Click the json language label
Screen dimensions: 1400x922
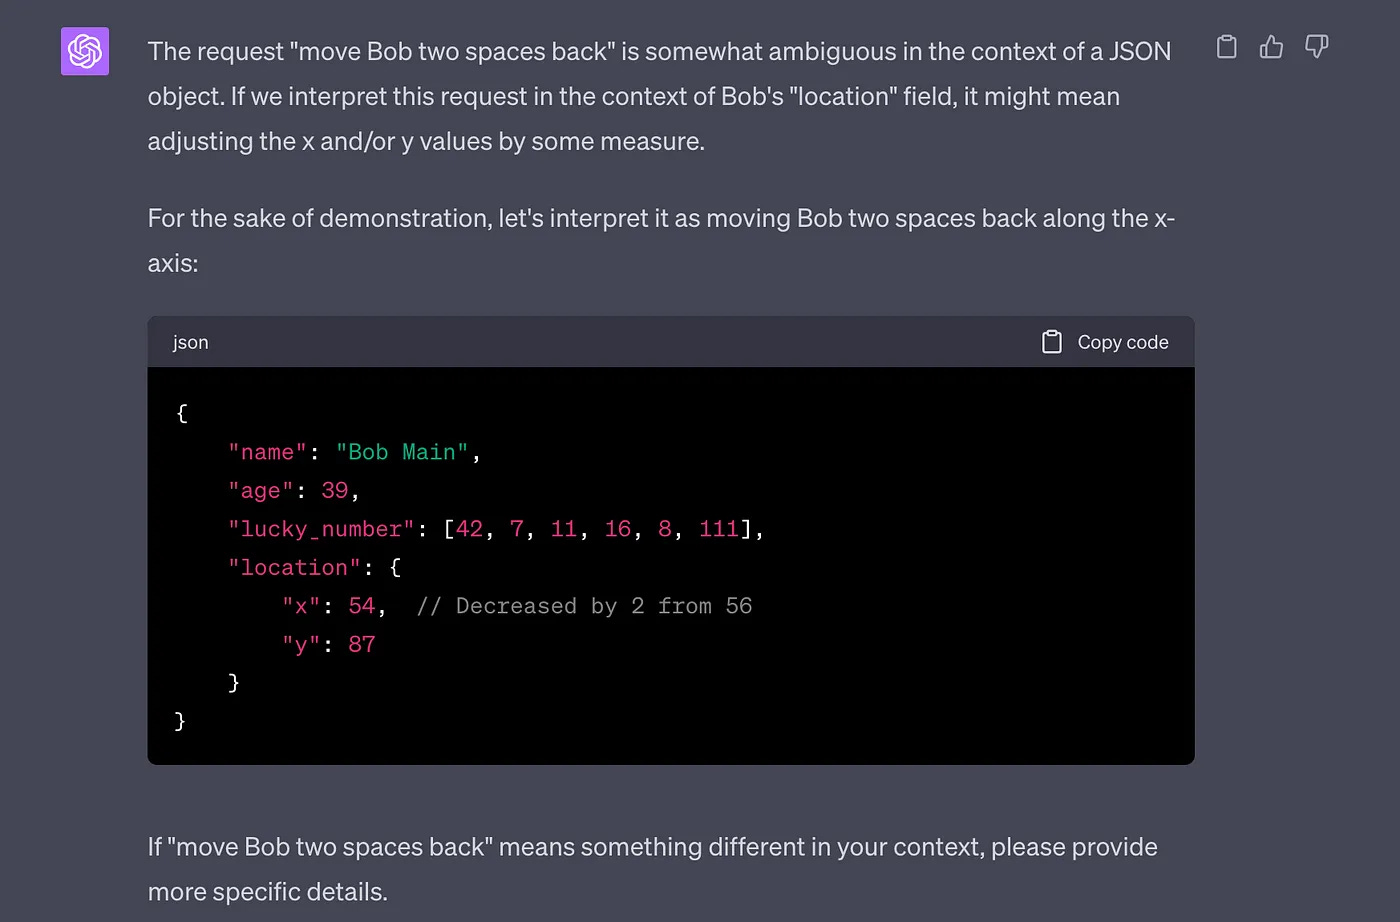pos(190,342)
